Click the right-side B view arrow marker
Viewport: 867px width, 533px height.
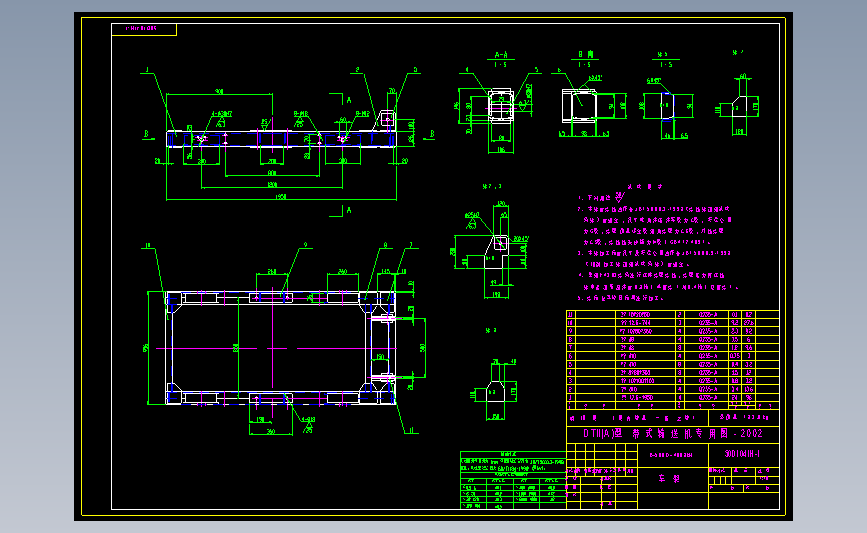[431, 134]
